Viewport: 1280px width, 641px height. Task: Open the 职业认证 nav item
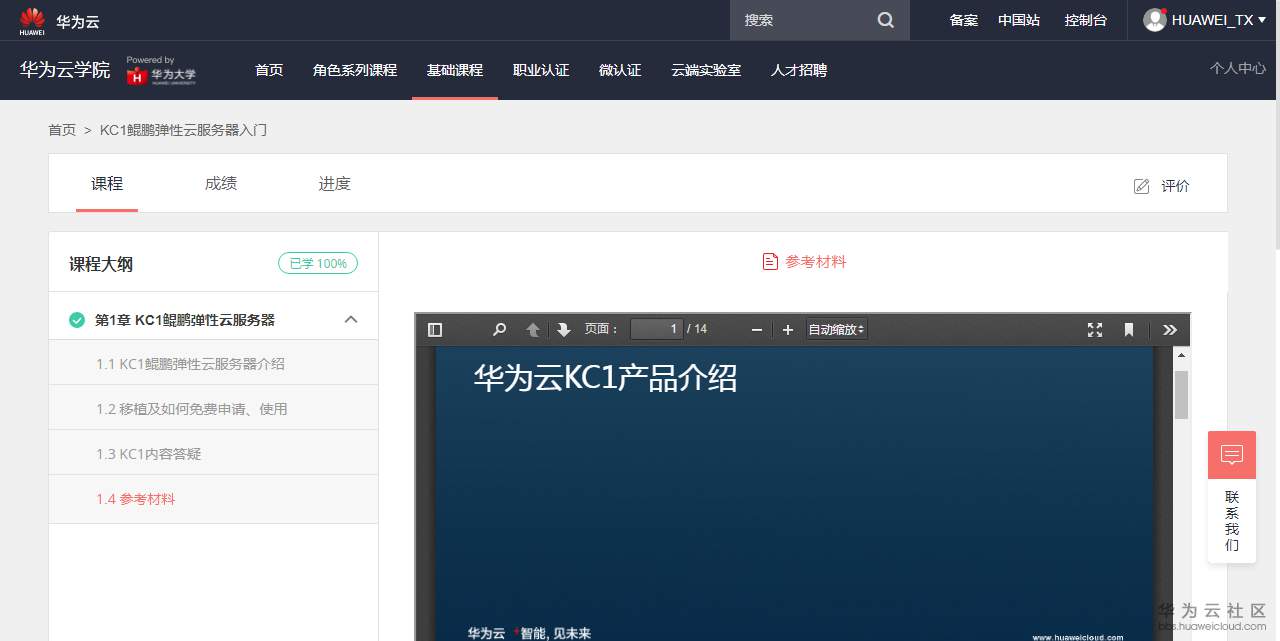click(x=541, y=70)
